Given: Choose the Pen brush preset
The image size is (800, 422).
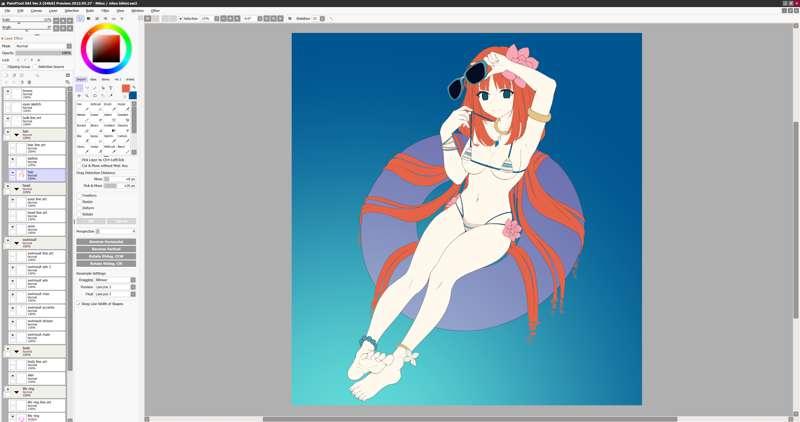Looking at the screenshot, I should point(81,106).
